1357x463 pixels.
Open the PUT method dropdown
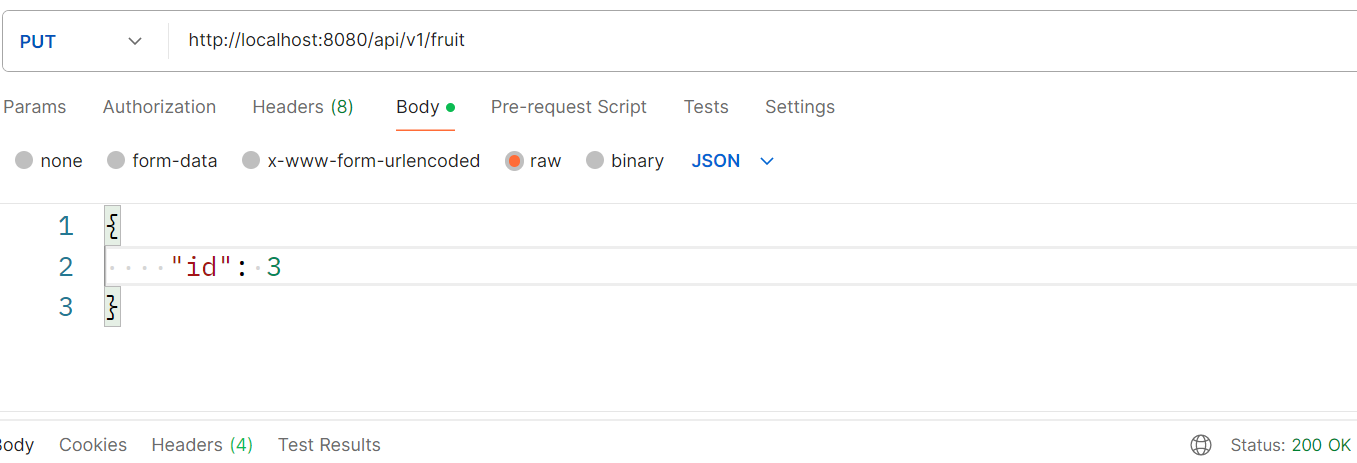point(82,41)
